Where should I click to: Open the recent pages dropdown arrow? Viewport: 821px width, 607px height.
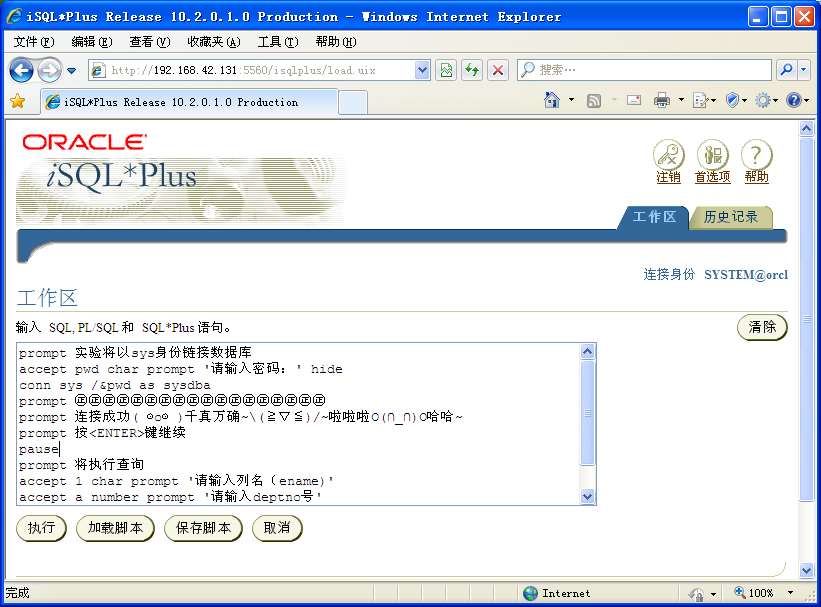[72, 70]
